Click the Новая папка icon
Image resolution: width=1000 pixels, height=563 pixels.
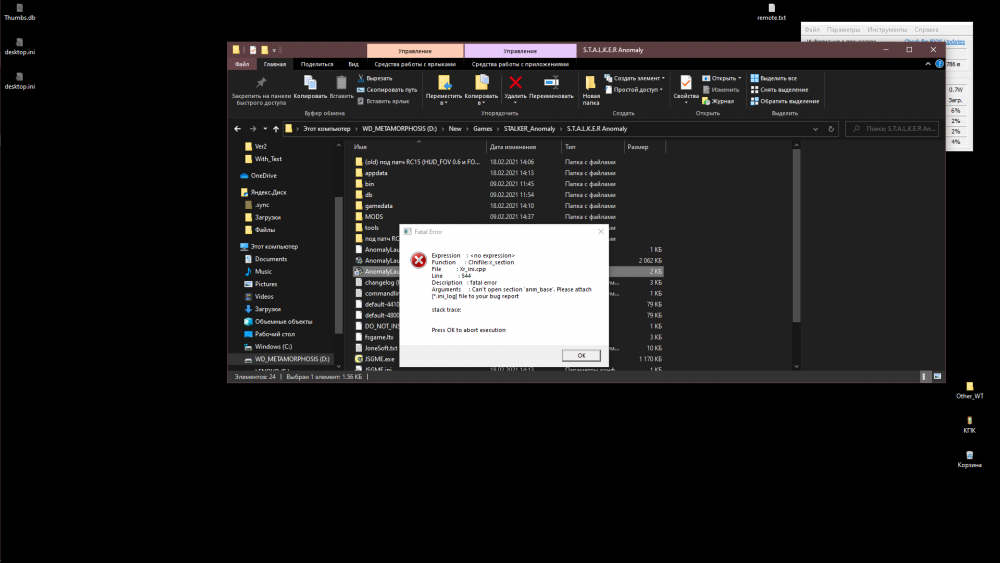click(591, 82)
